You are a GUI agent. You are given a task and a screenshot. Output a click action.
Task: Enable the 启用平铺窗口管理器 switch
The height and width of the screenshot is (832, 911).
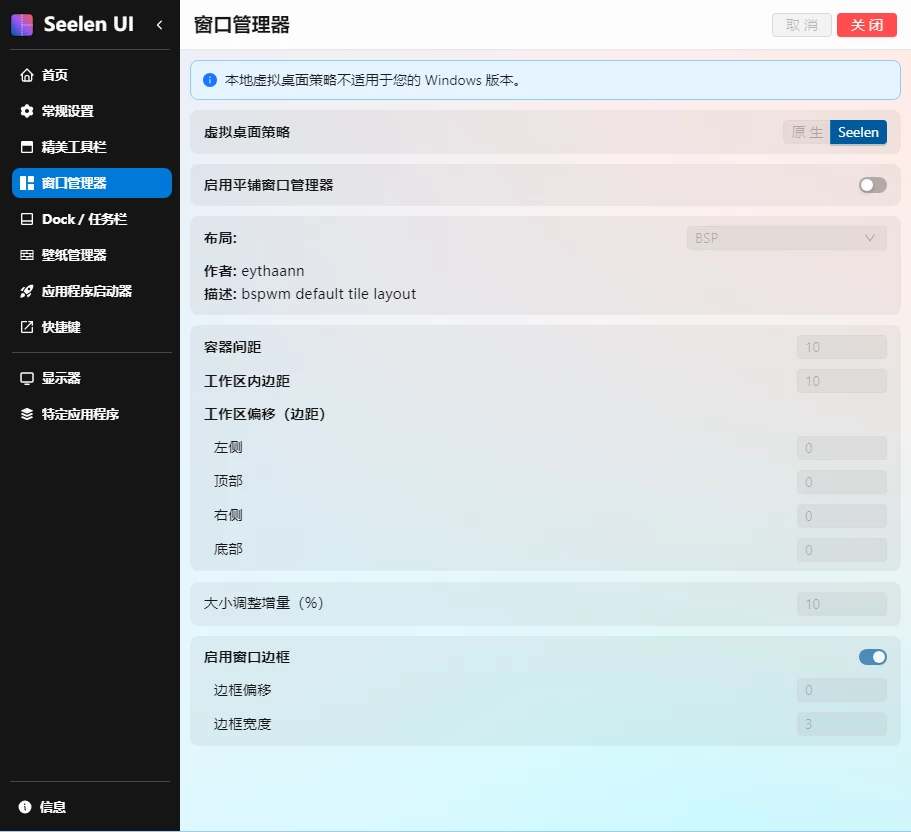(x=872, y=185)
